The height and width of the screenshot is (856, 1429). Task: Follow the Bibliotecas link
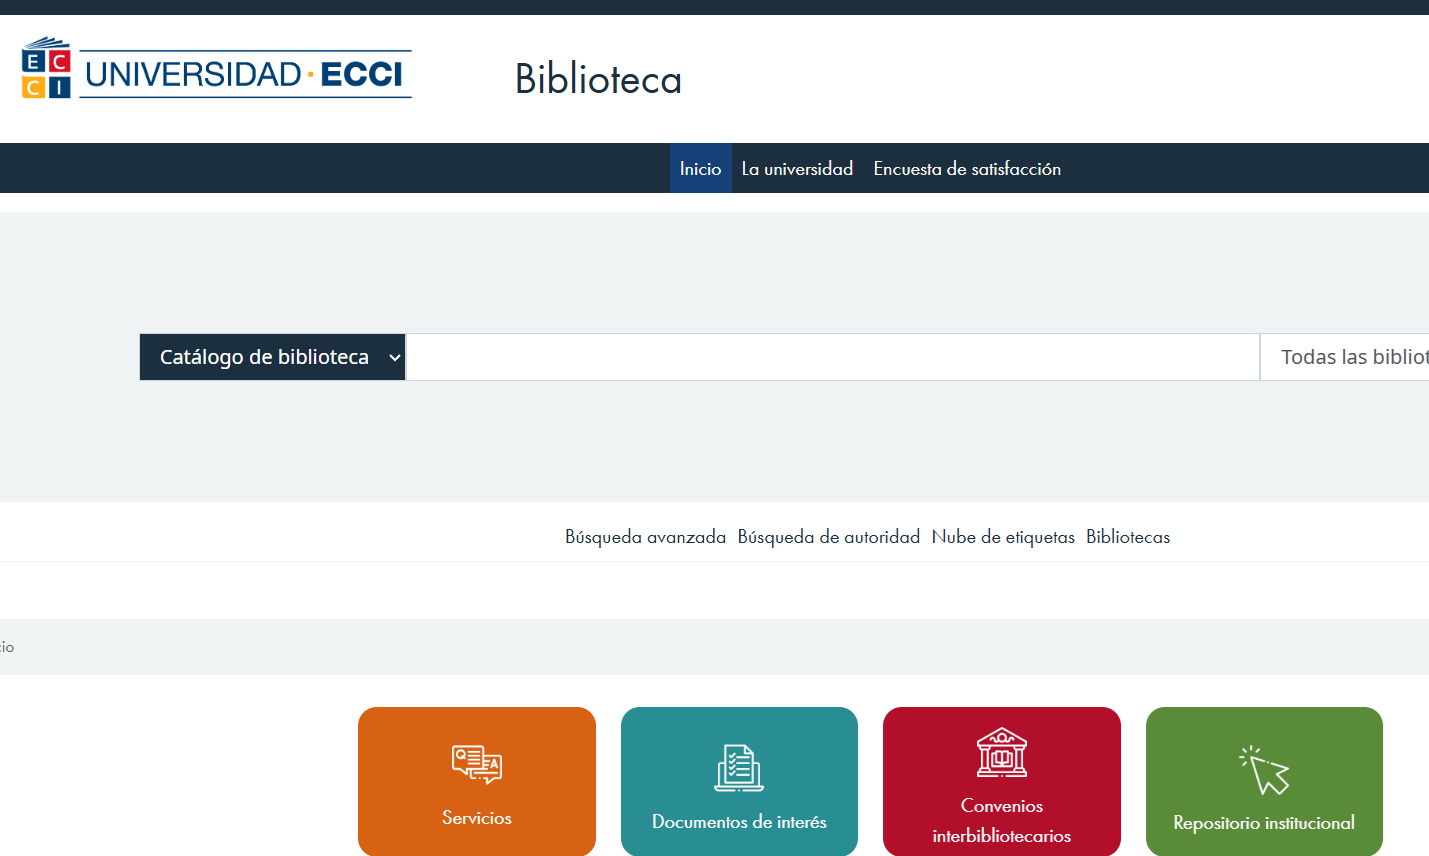tap(1128, 537)
